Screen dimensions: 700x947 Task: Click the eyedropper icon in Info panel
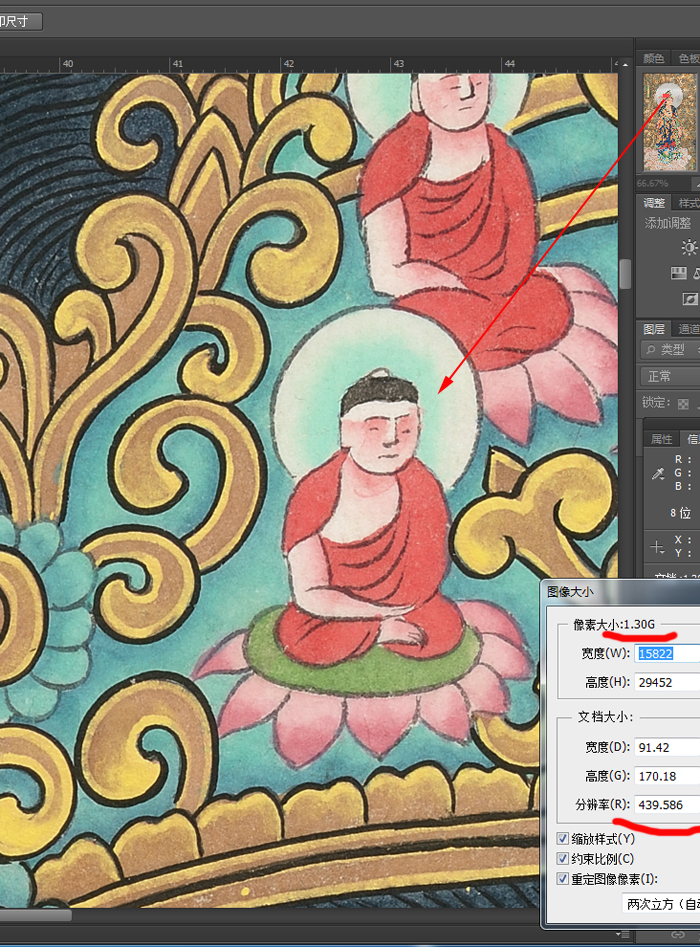[x=658, y=474]
